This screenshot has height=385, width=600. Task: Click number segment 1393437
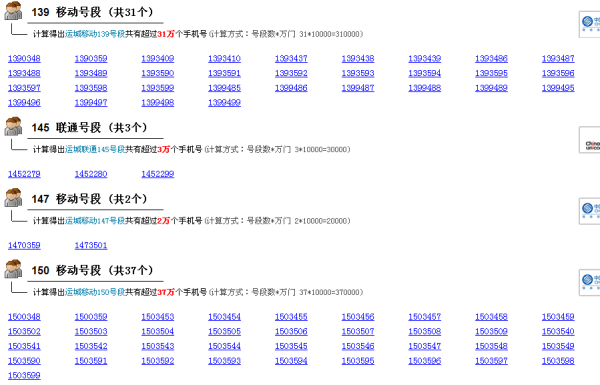pos(291,59)
